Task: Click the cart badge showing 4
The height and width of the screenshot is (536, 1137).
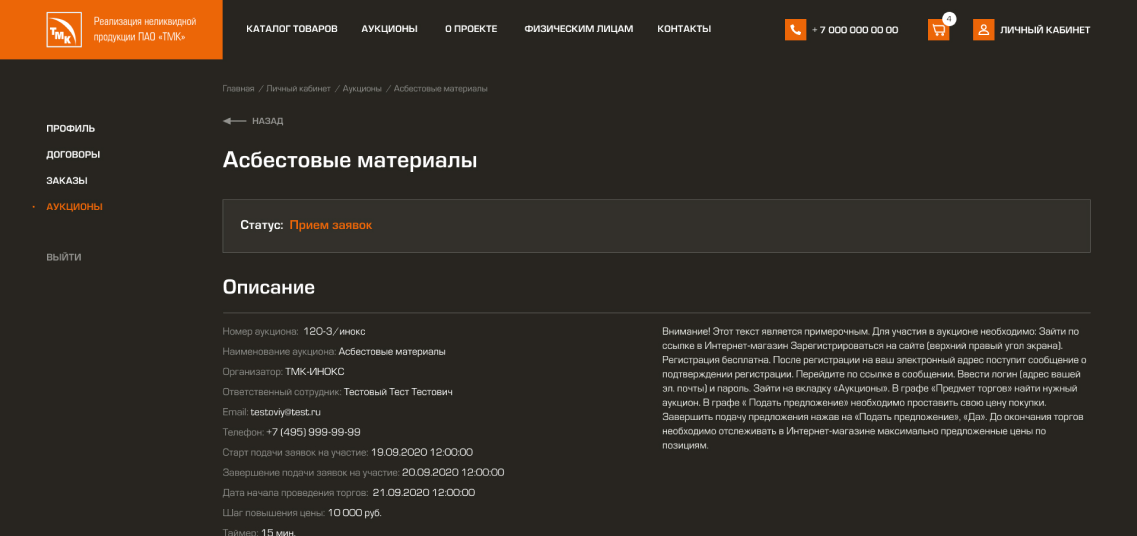Action: pyautogui.click(x=948, y=19)
